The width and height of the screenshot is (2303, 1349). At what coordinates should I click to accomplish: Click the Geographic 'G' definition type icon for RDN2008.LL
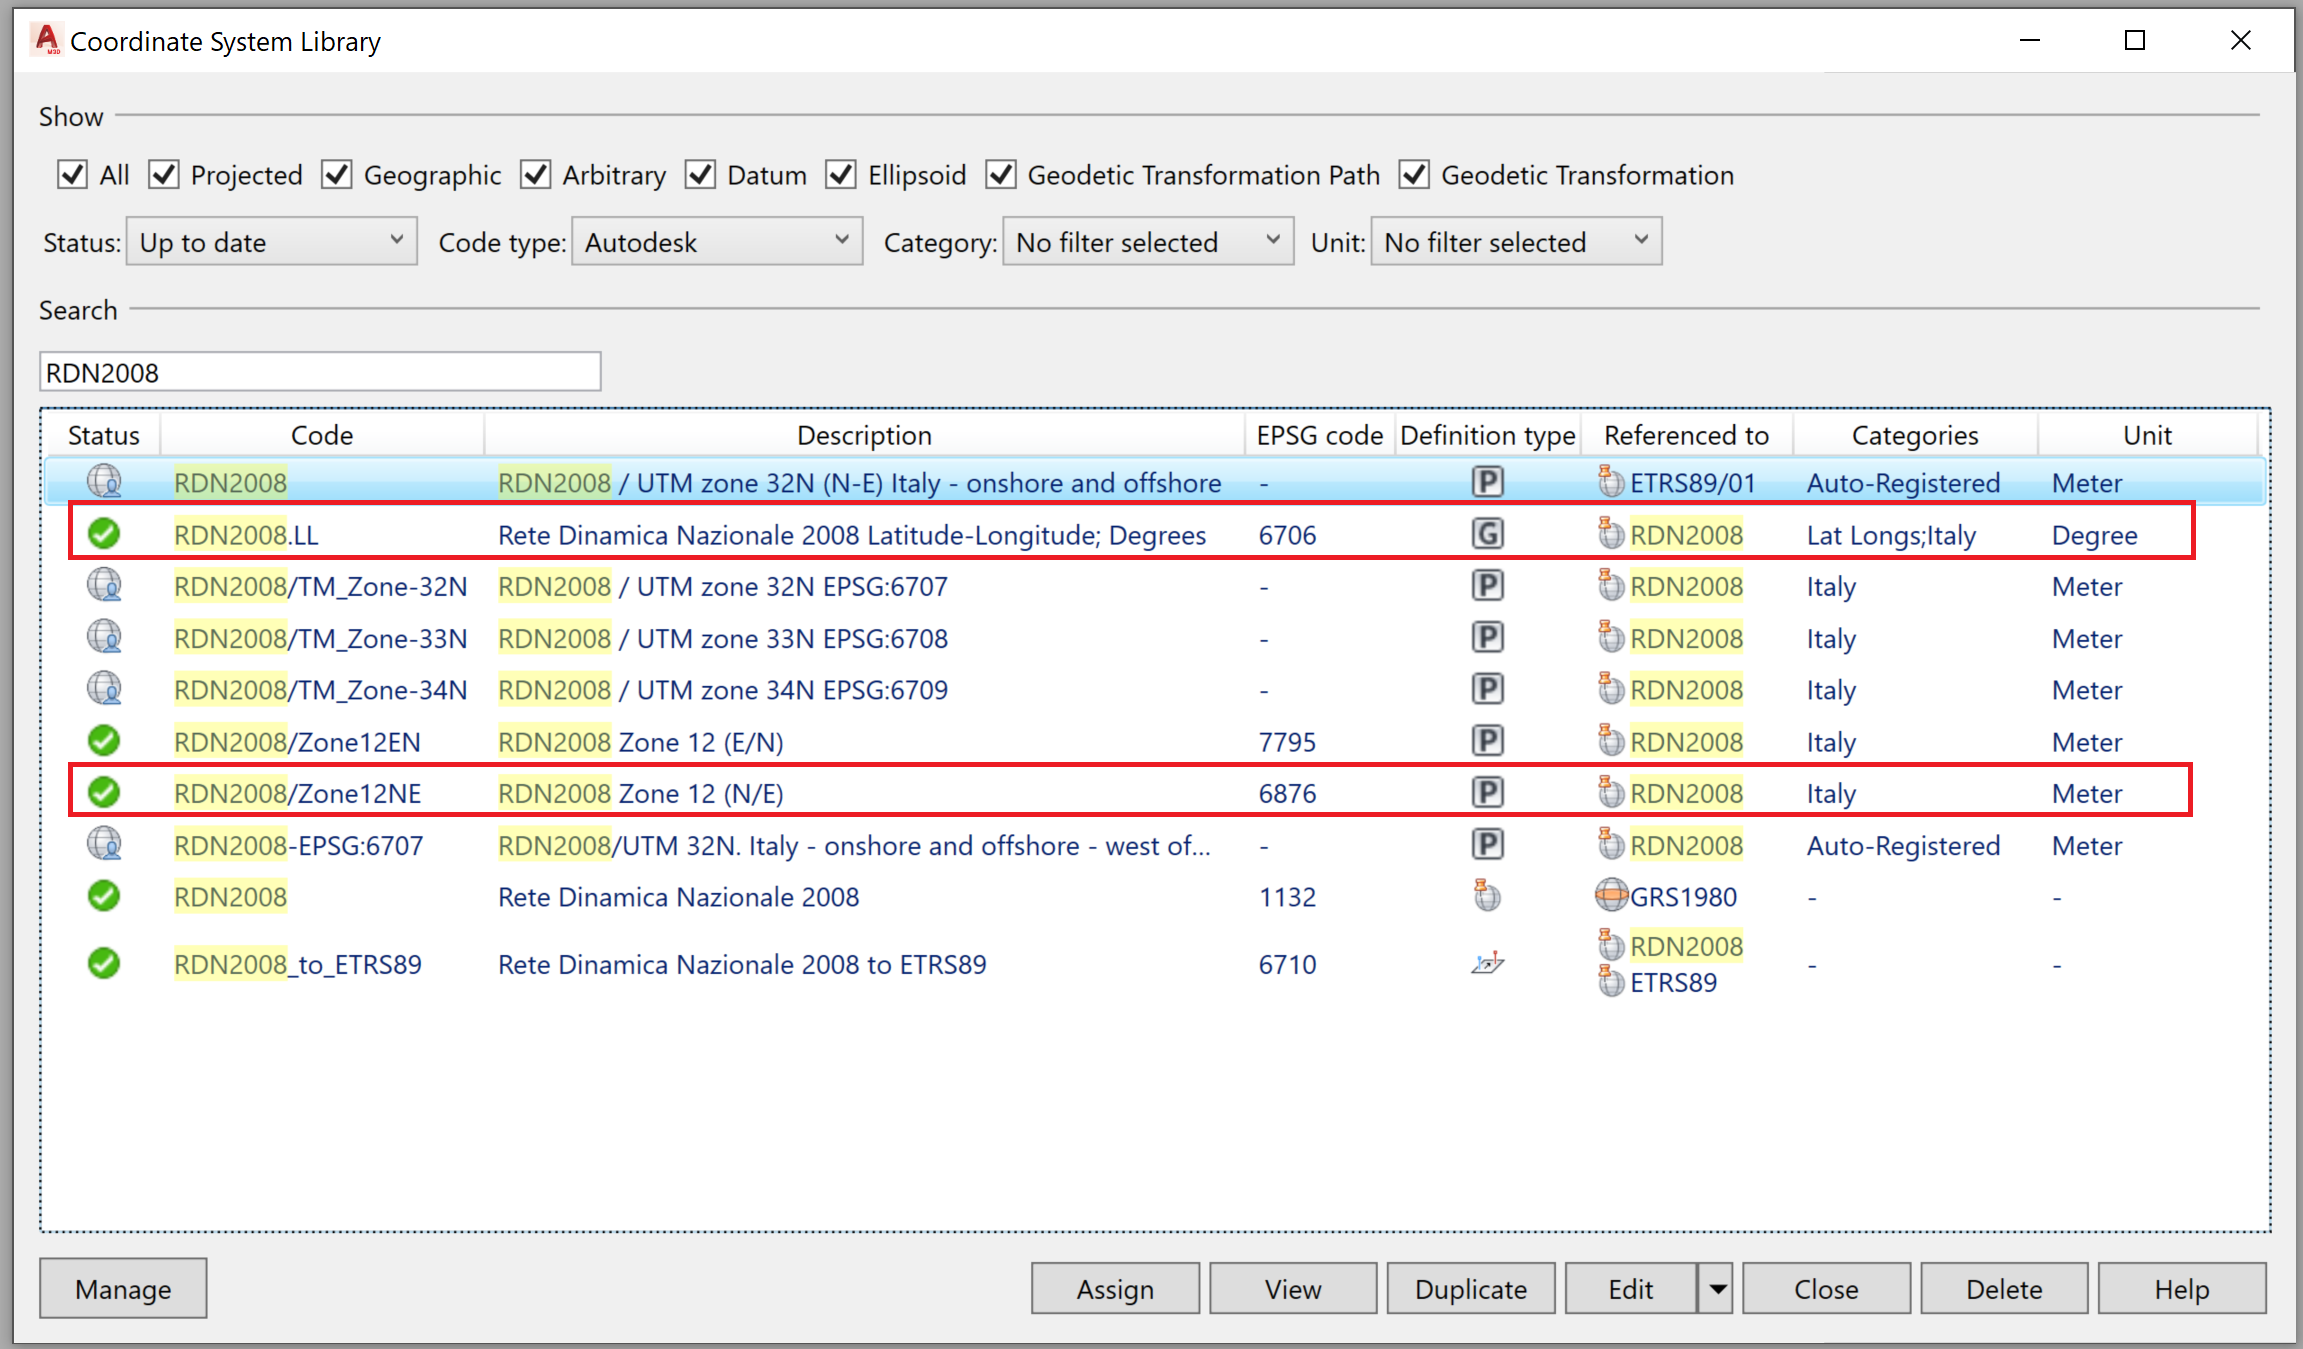tap(1487, 534)
